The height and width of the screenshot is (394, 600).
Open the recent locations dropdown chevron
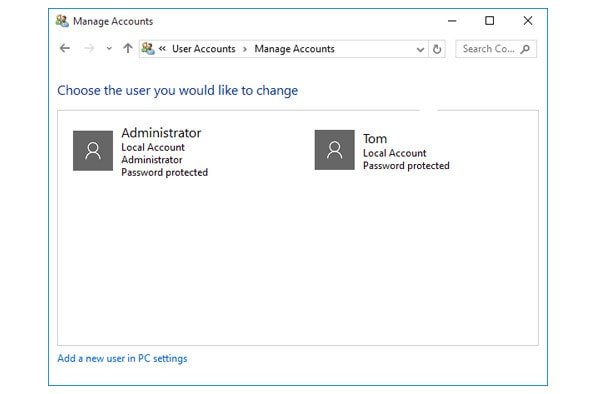pos(109,49)
